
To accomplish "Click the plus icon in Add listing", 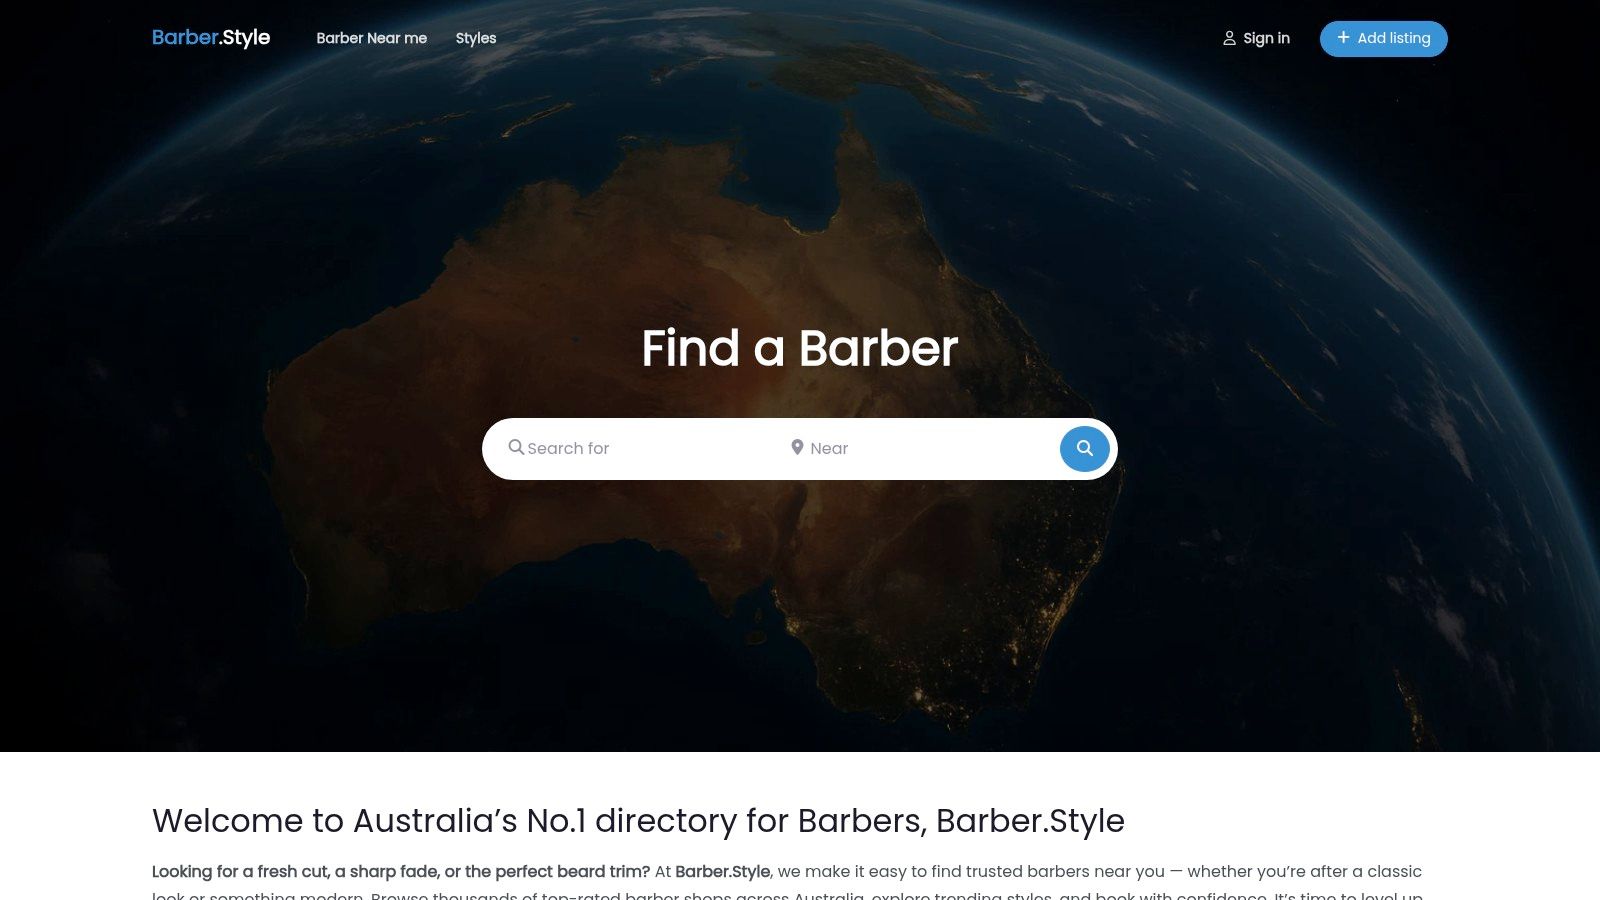I will pyautogui.click(x=1343, y=37).
